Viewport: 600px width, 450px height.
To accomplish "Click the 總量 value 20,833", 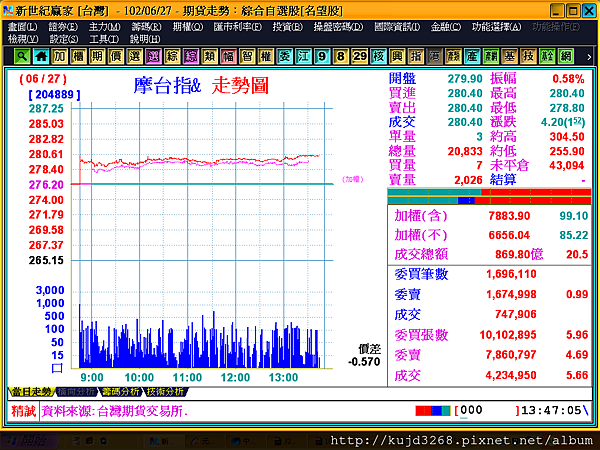I will point(465,152).
